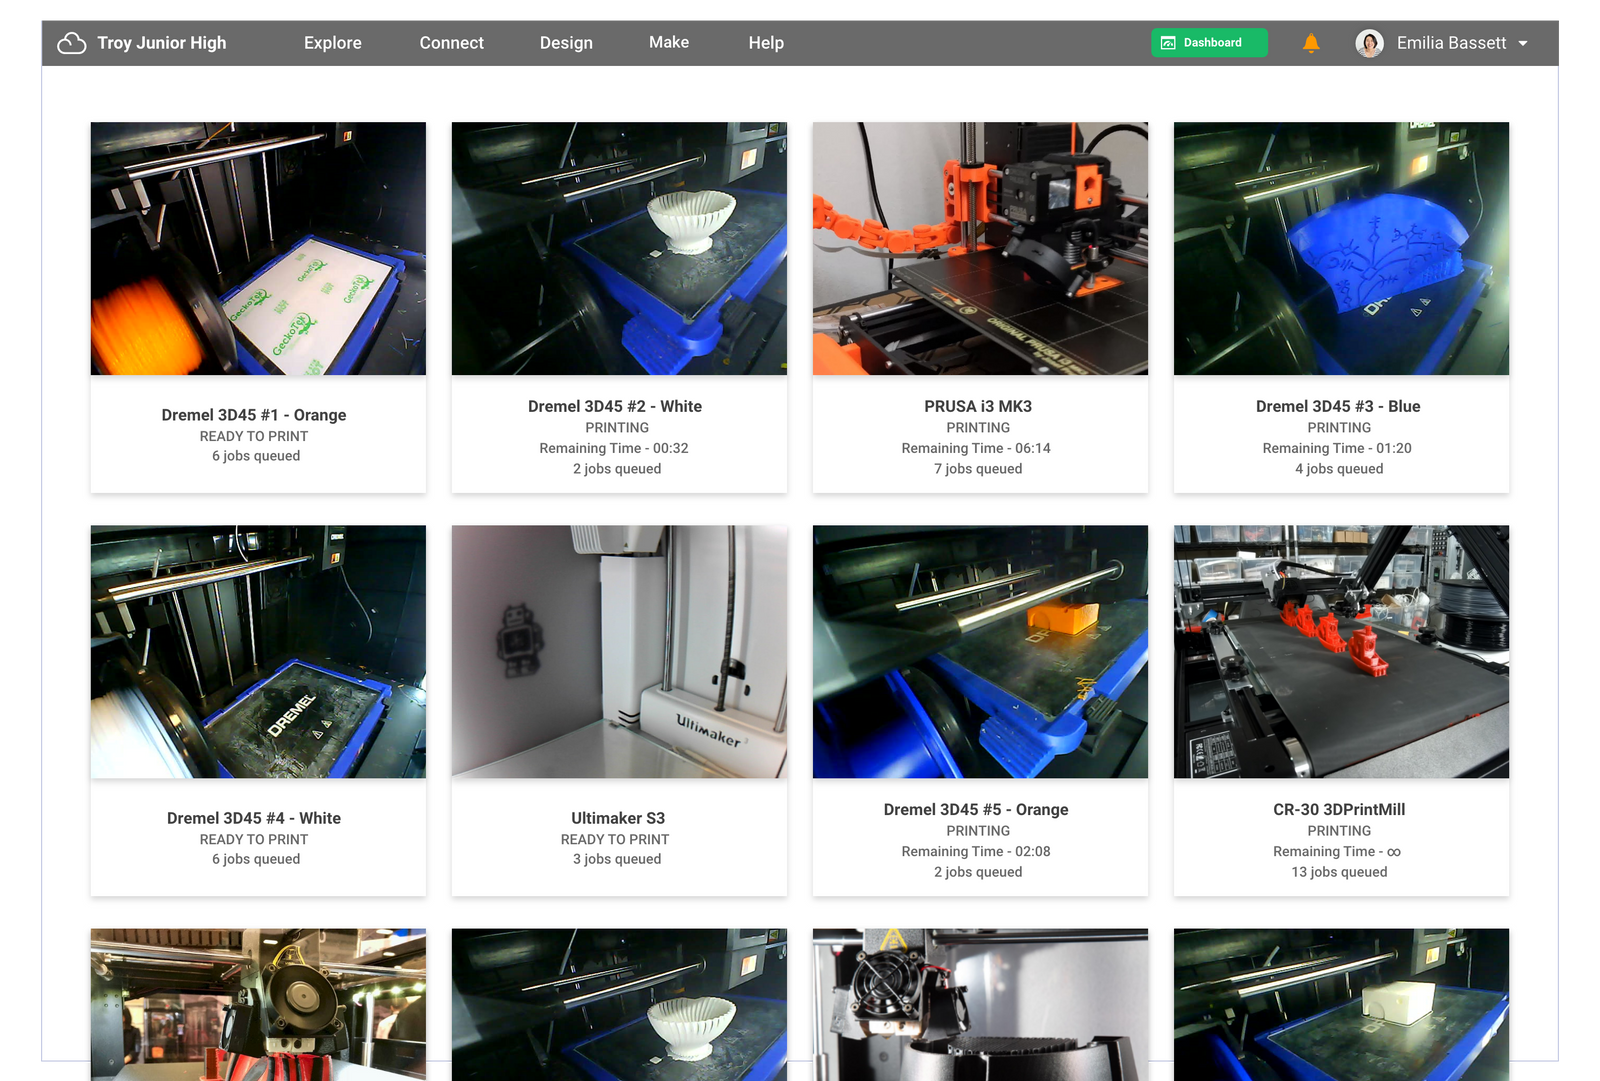Screen dimensions: 1600x1081
Task: Open Dremel 3D45 #1 - Orange camera view
Action: tap(258, 249)
